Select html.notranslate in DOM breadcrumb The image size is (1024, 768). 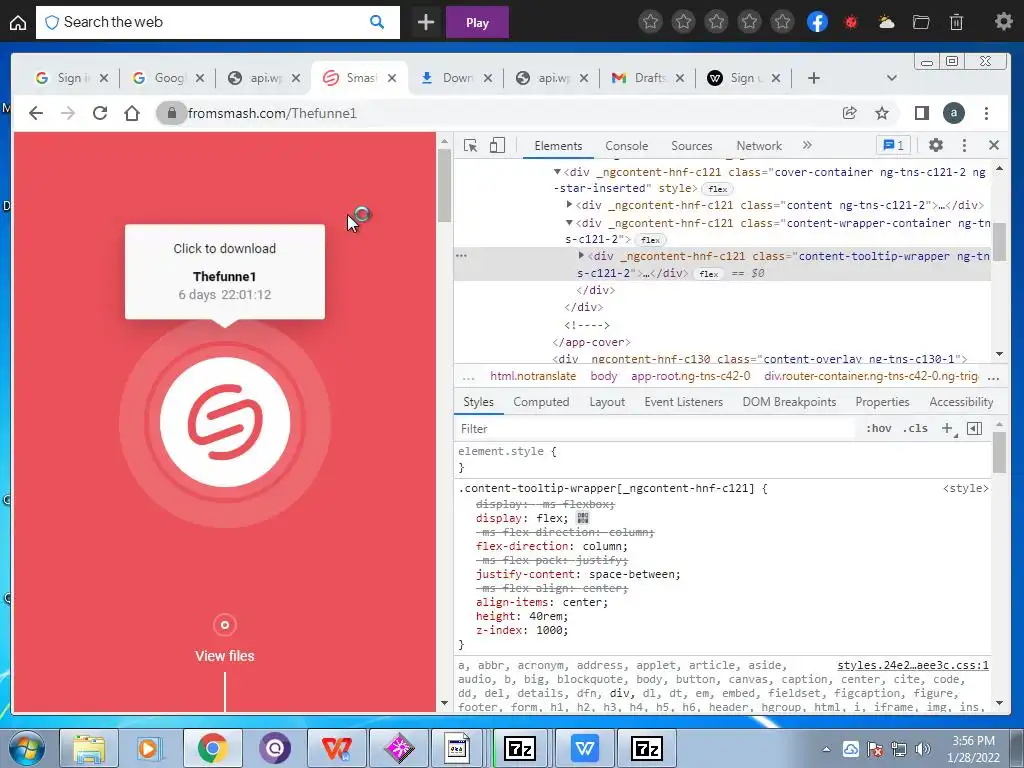point(533,376)
